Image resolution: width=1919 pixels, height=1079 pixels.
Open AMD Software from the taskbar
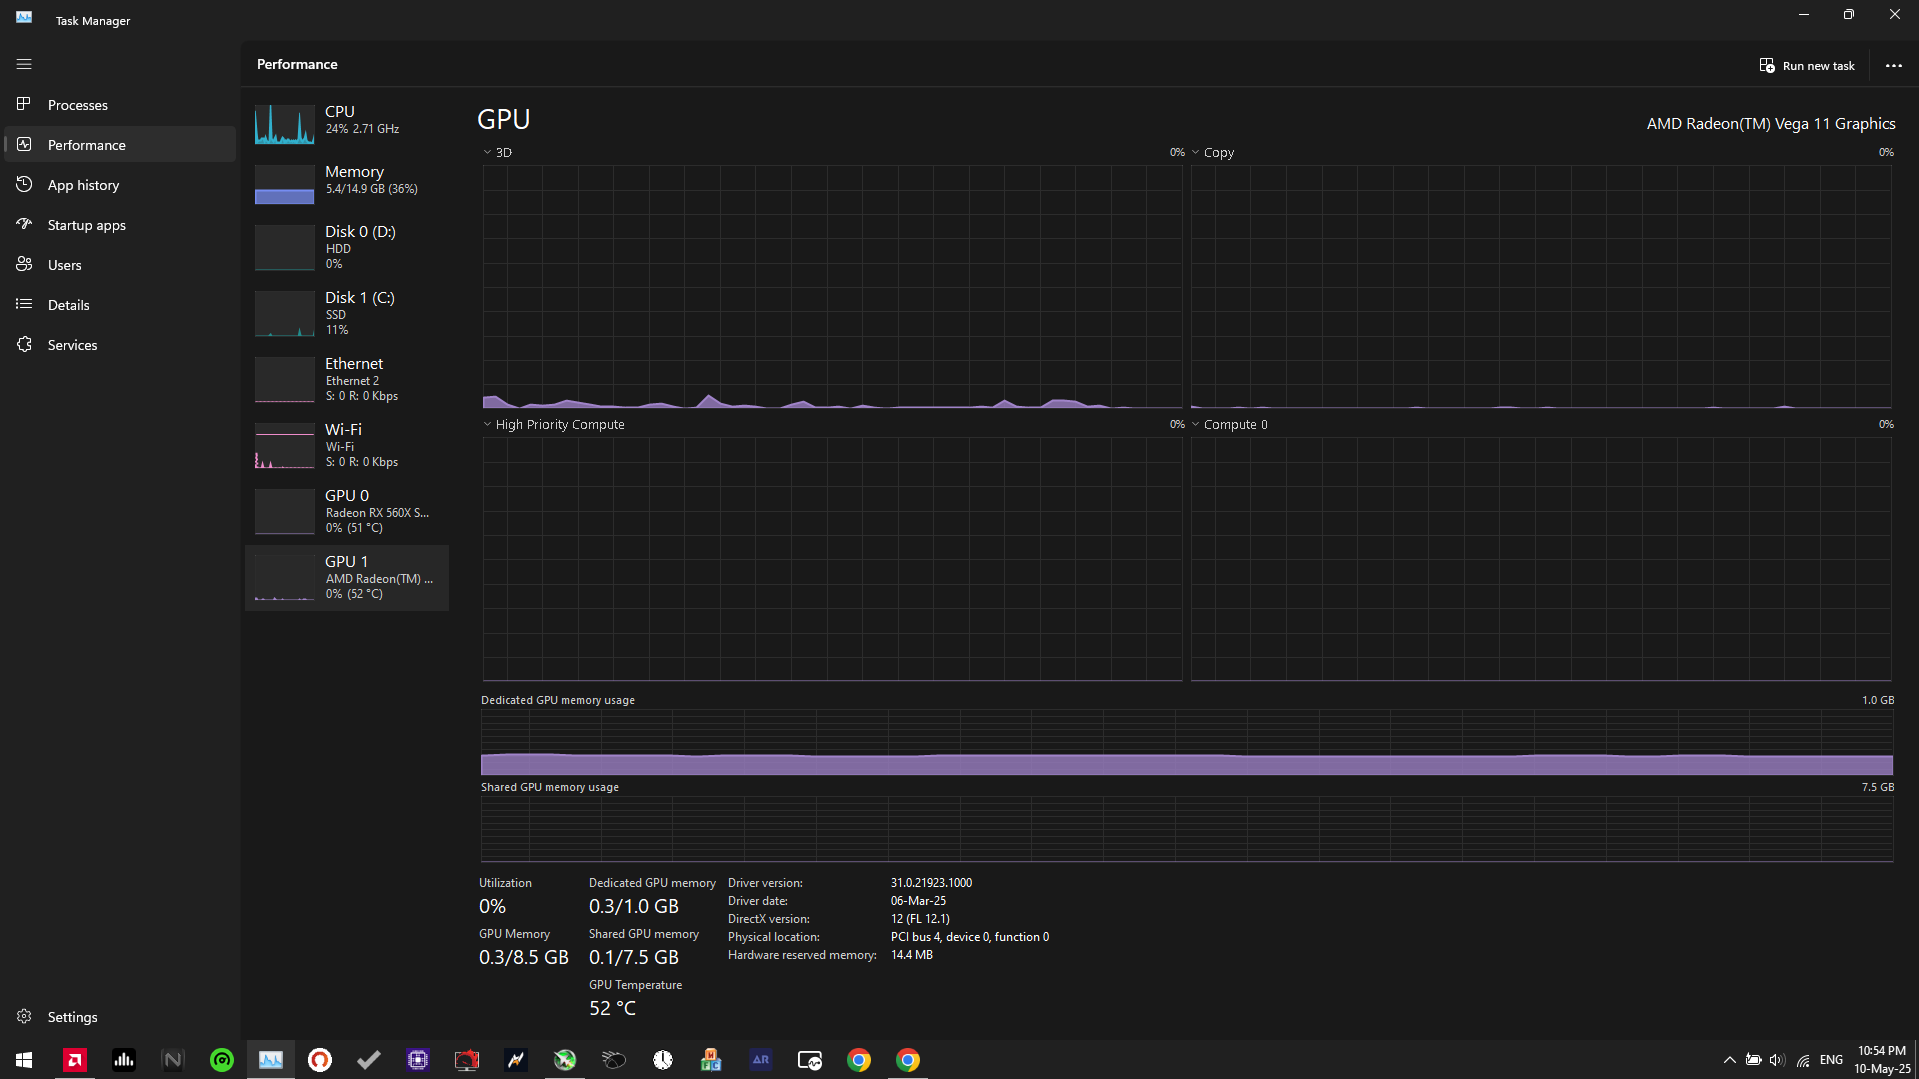(x=75, y=1060)
